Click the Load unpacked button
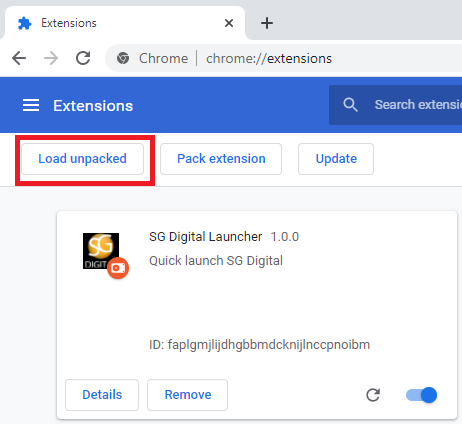The height and width of the screenshot is (424, 462). [82, 159]
